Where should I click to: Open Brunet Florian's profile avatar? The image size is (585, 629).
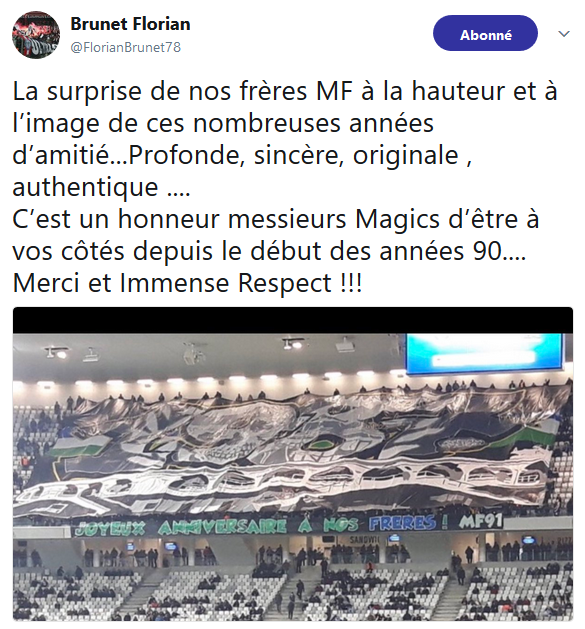(x=36, y=35)
